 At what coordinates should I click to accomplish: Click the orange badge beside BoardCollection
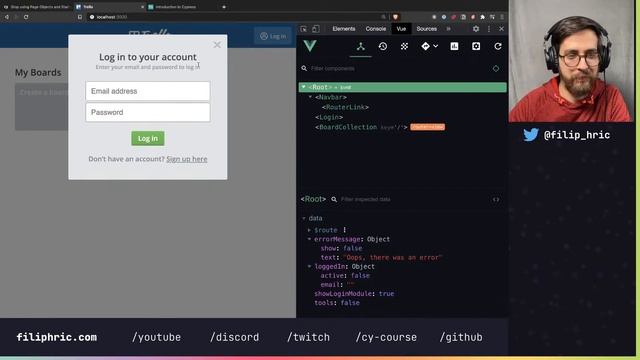(427, 127)
